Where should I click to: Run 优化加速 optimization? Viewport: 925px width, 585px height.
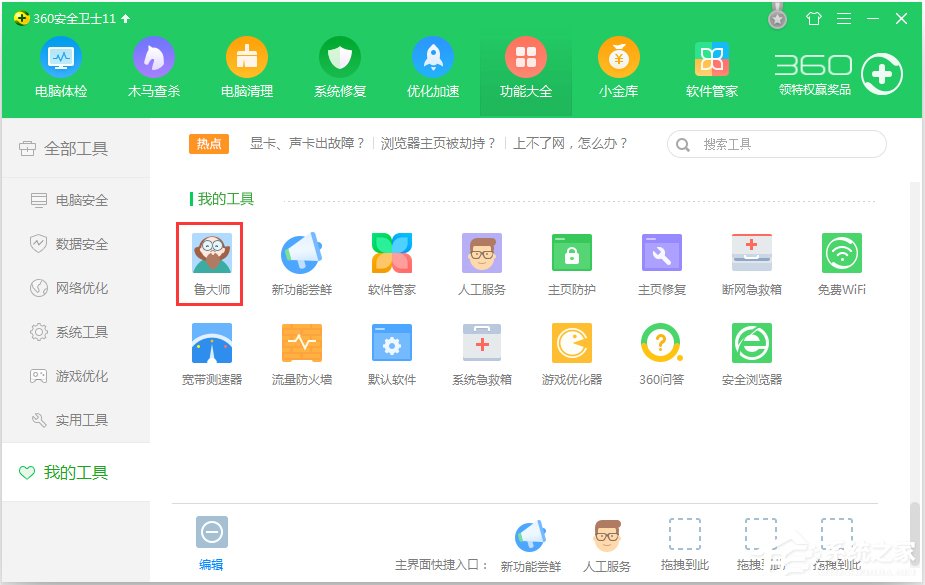(432, 67)
